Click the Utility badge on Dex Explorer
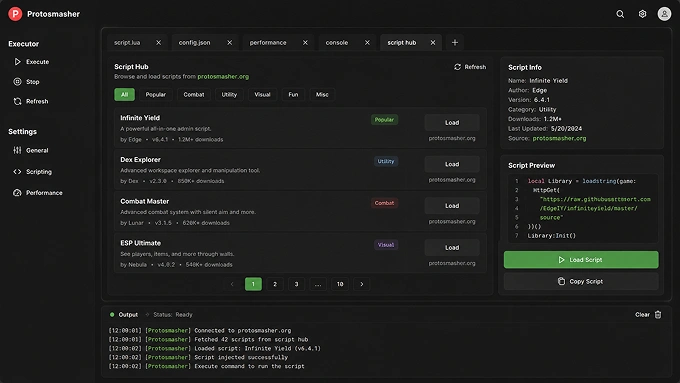This screenshot has width=680, height=383. click(386, 161)
